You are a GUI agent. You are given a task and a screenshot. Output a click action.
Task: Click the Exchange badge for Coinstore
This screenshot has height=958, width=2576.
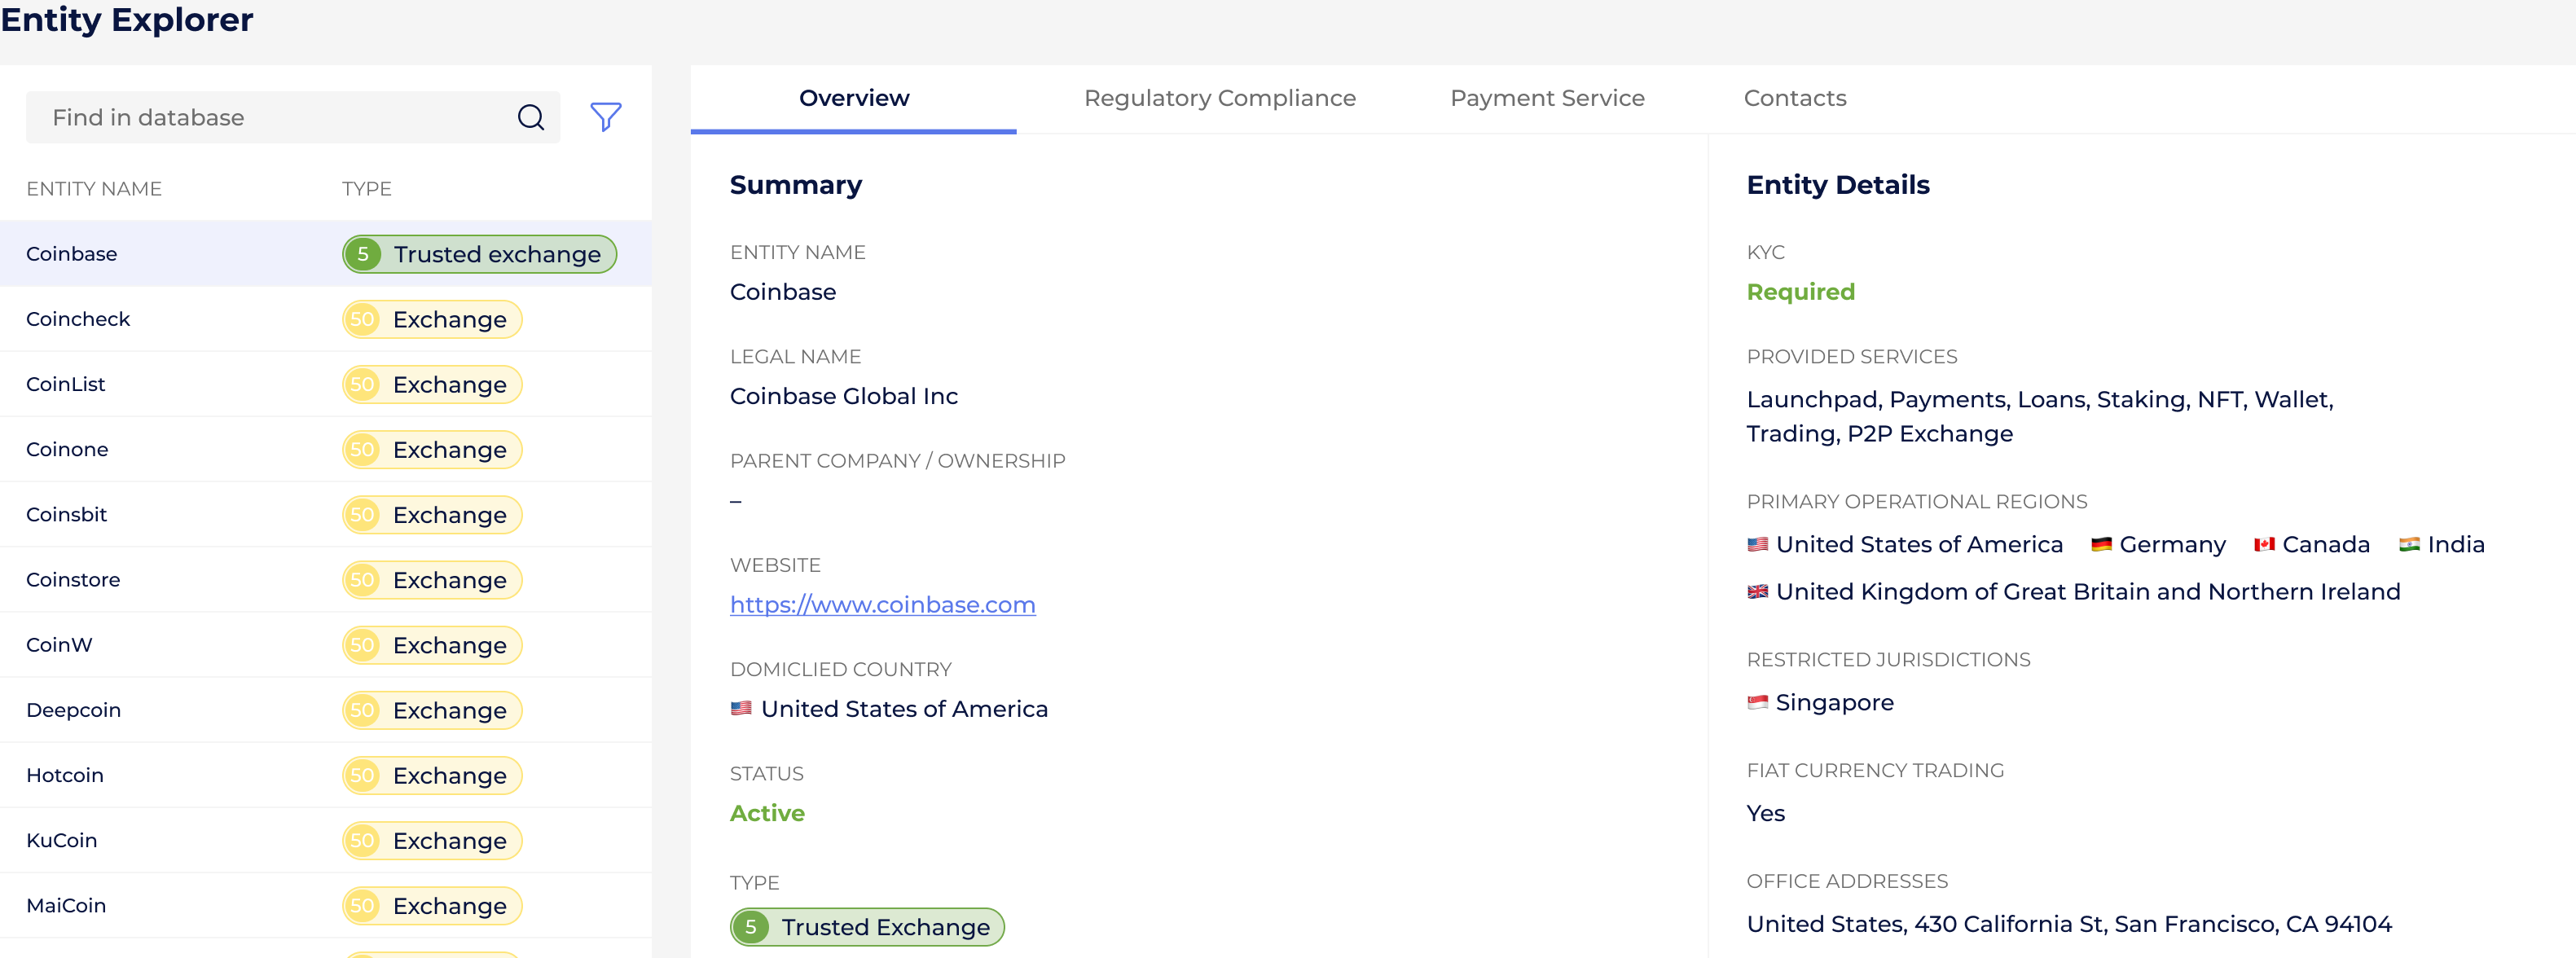pos(432,580)
